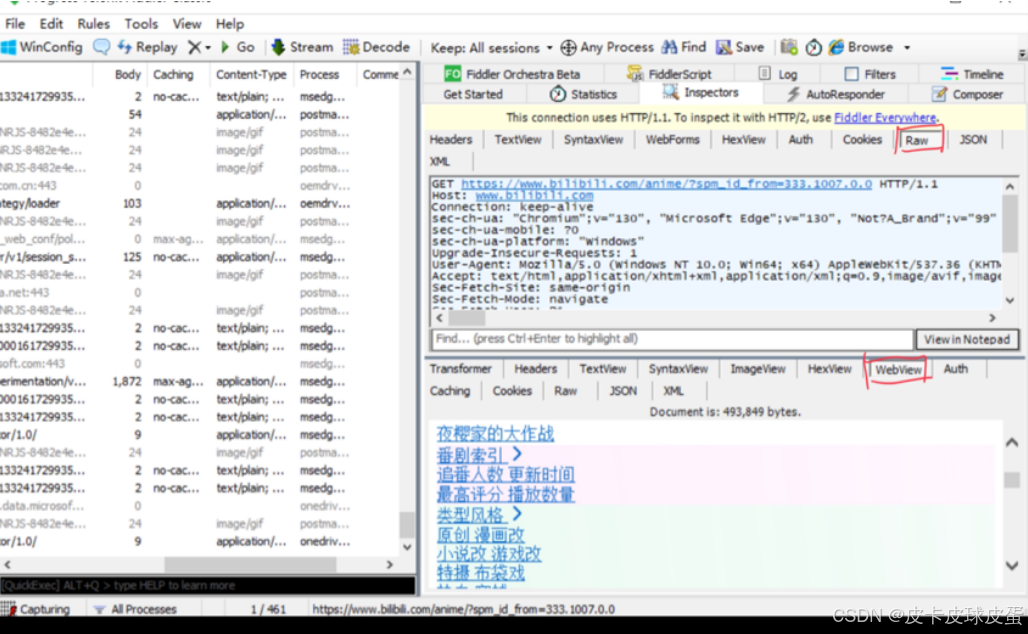Open the Filters tab
Screen dimensions: 1028x634
point(870,74)
